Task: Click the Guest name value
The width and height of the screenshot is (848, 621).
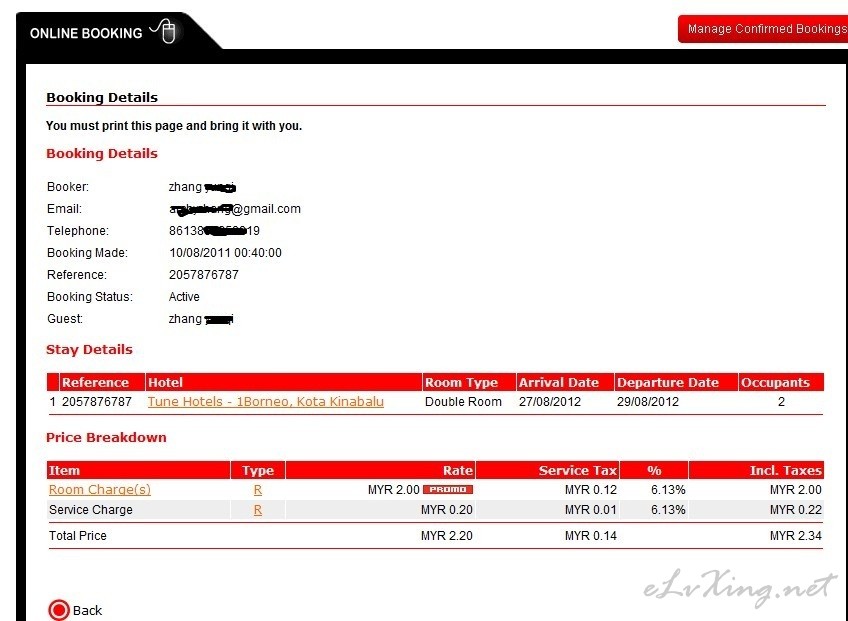Action: tap(201, 319)
